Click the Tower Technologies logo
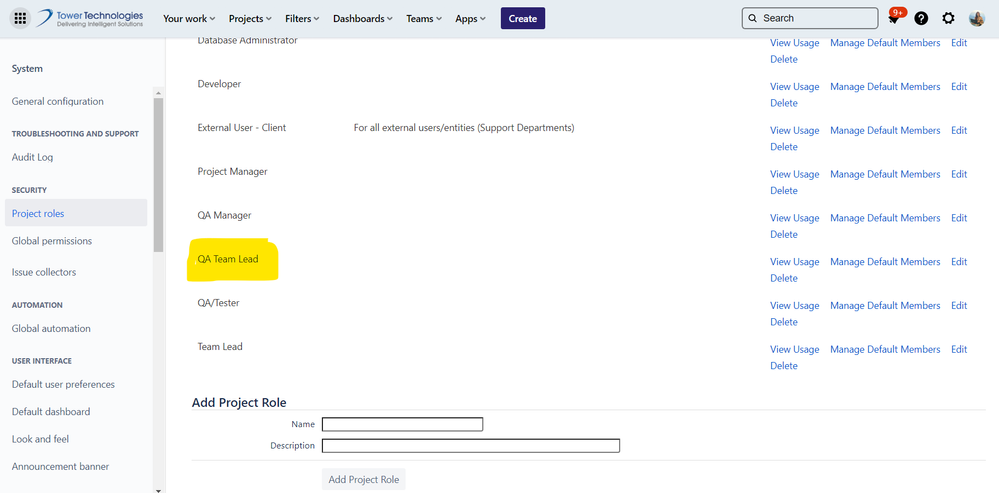The height and width of the screenshot is (493, 999). pos(89,18)
